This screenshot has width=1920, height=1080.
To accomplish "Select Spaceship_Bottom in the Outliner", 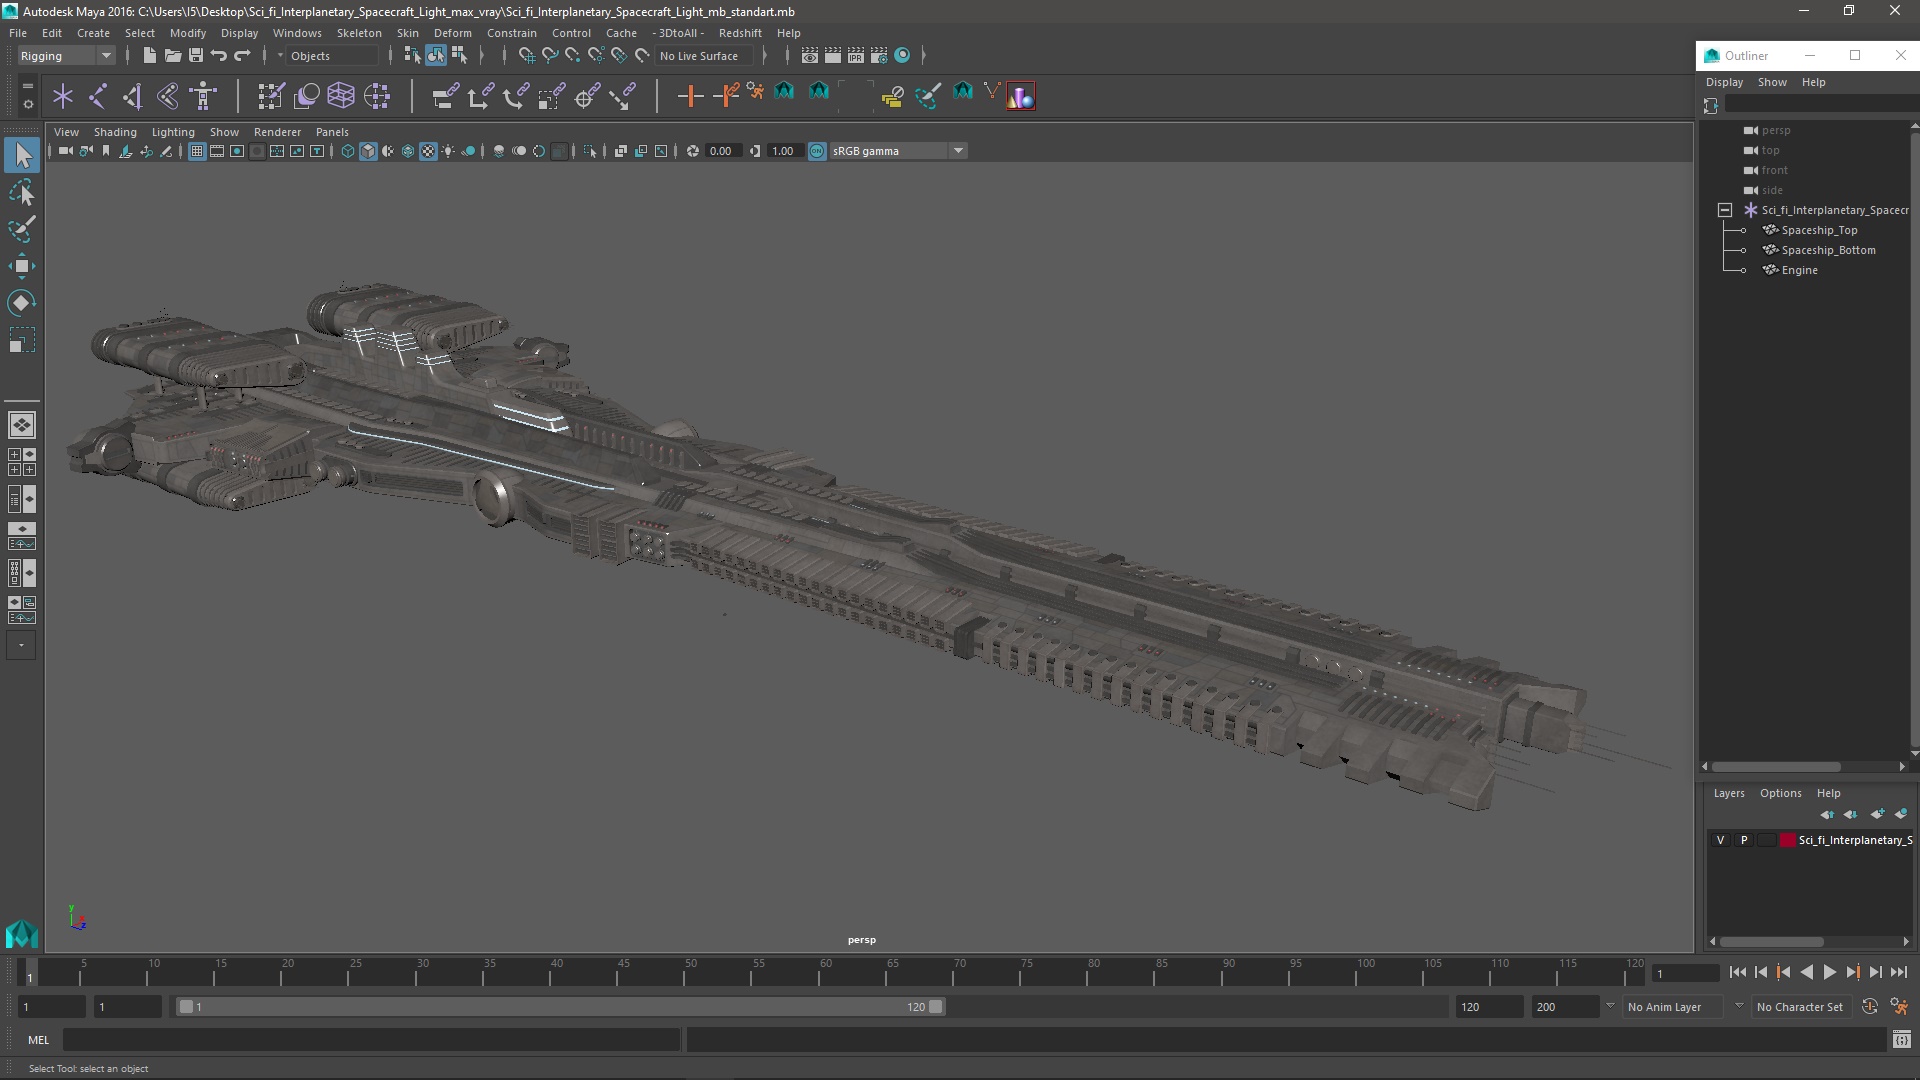I will [1828, 250].
